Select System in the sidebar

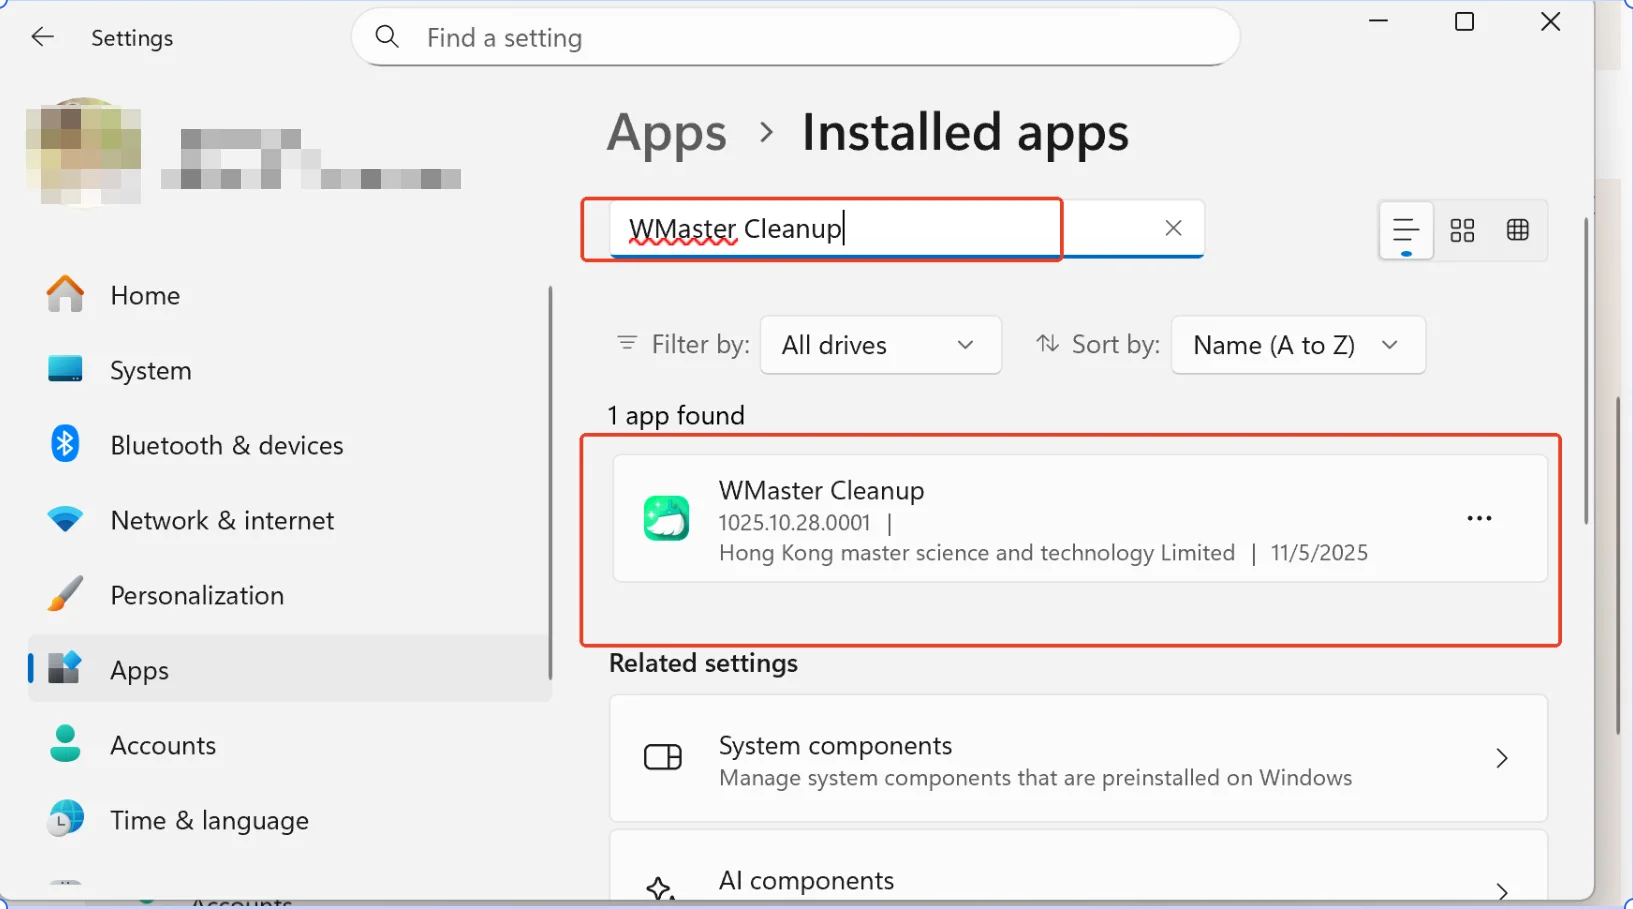click(150, 369)
